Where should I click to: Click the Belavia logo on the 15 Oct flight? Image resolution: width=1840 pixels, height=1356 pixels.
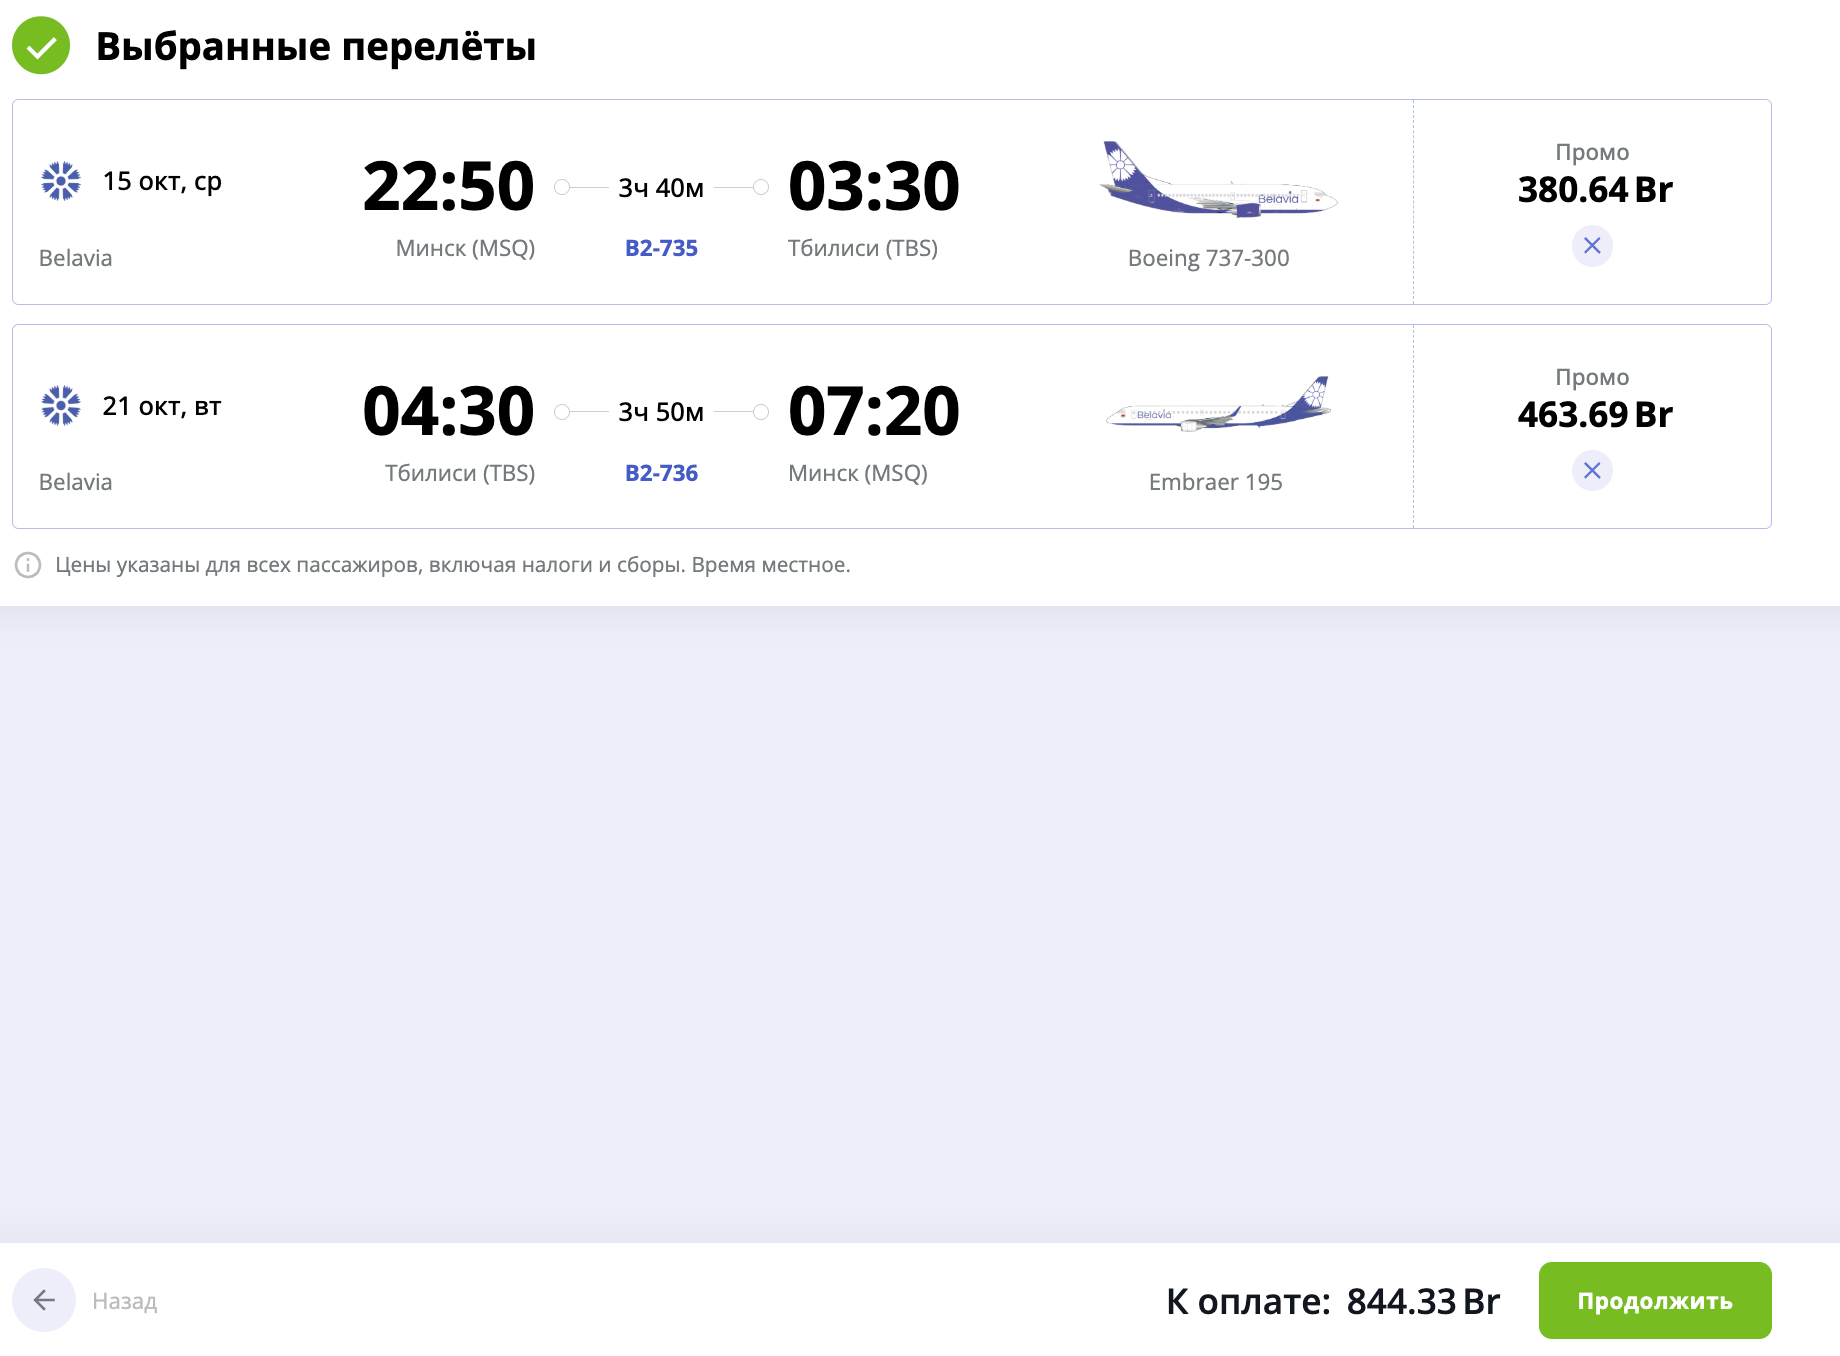[61, 181]
